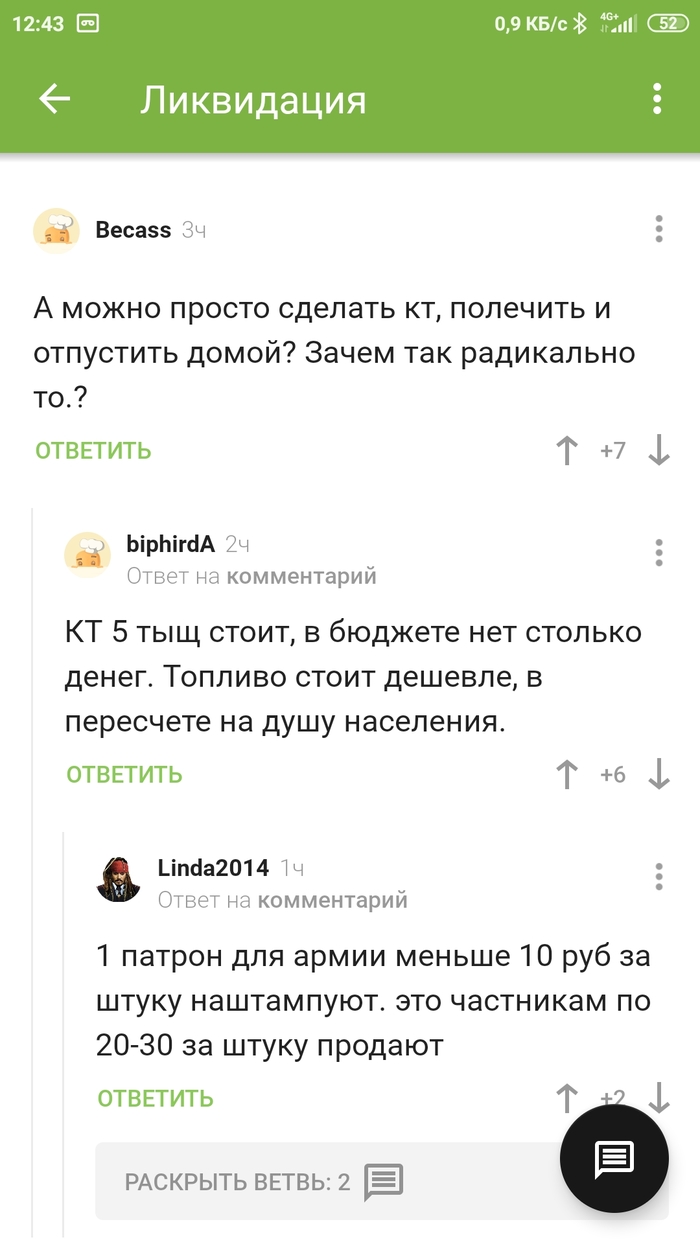Open the header overflow menu
Screen dimensions: 700x1244
[657, 99]
